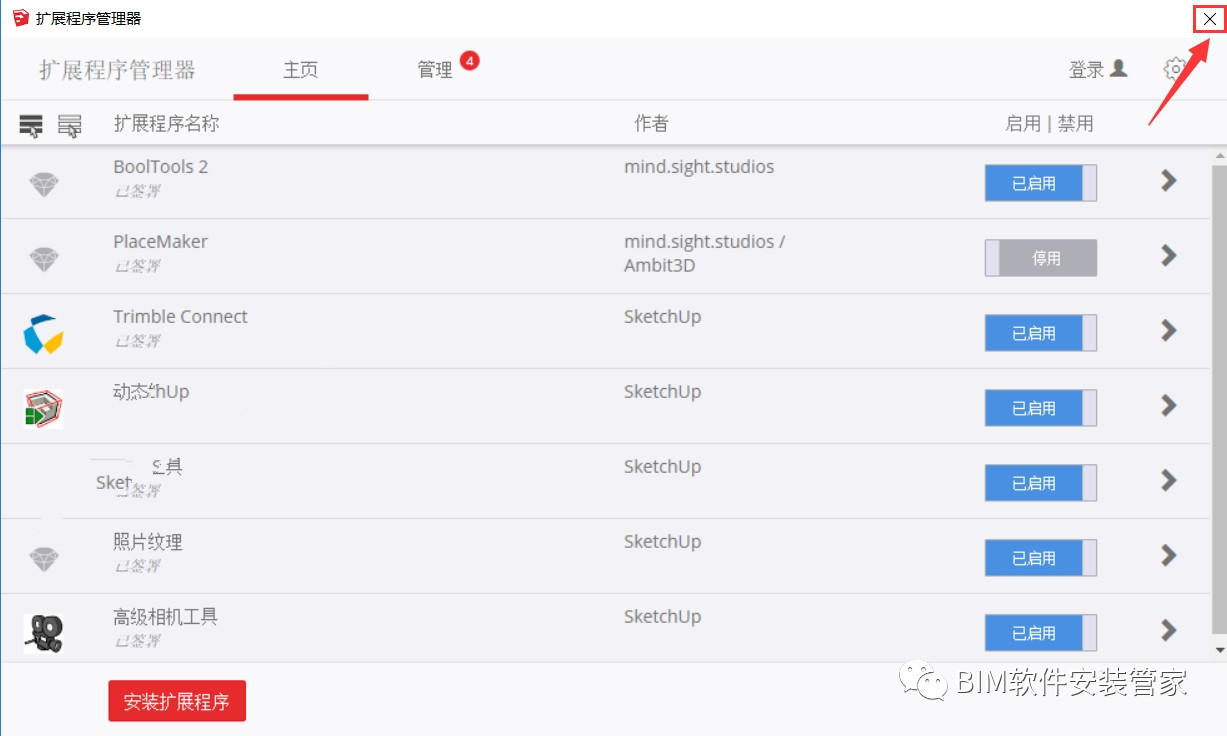Click the SketchUp logo in title bar
This screenshot has height=736, width=1227.
point(20,18)
